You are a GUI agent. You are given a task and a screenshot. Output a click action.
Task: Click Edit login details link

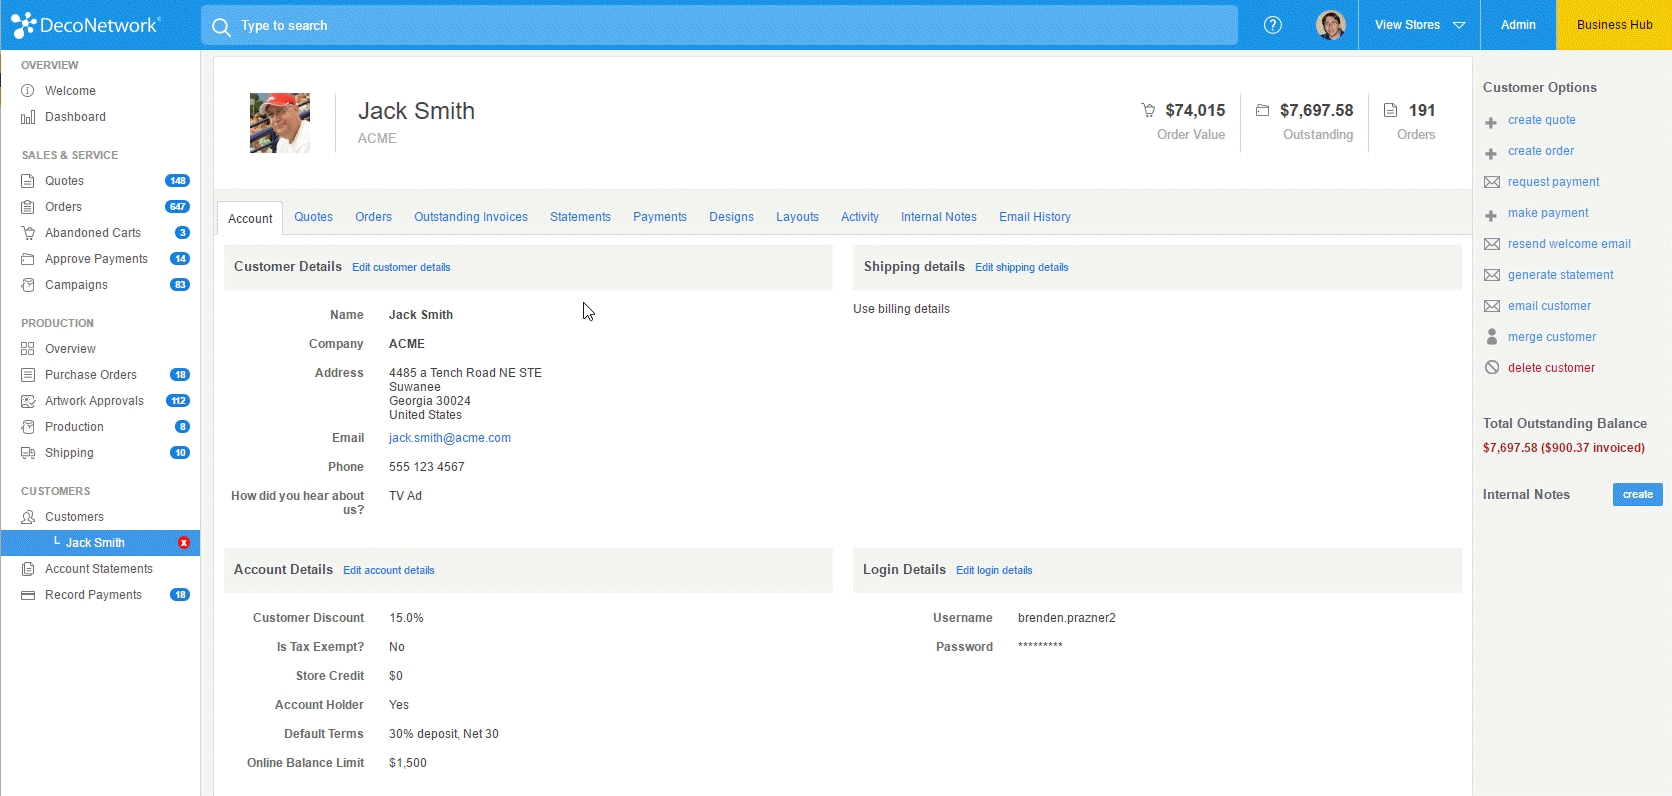click(993, 571)
